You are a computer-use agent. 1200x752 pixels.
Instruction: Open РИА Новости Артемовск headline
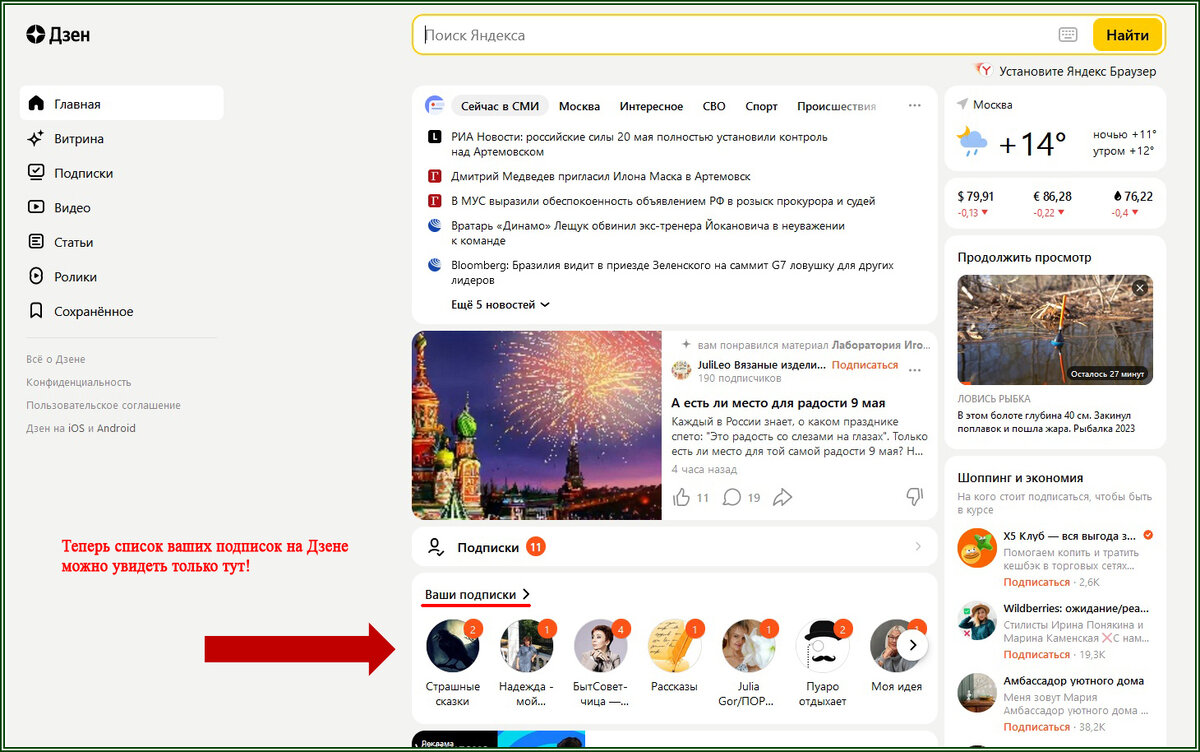coord(638,144)
